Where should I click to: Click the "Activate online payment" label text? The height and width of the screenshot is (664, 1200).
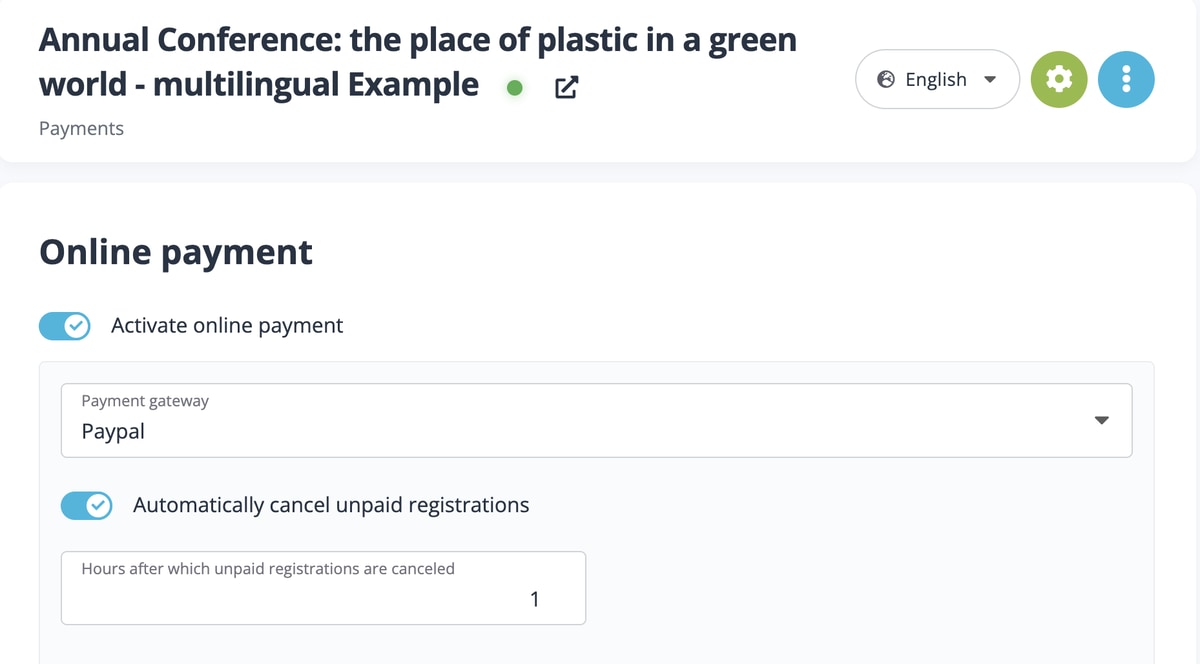[227, 325]
